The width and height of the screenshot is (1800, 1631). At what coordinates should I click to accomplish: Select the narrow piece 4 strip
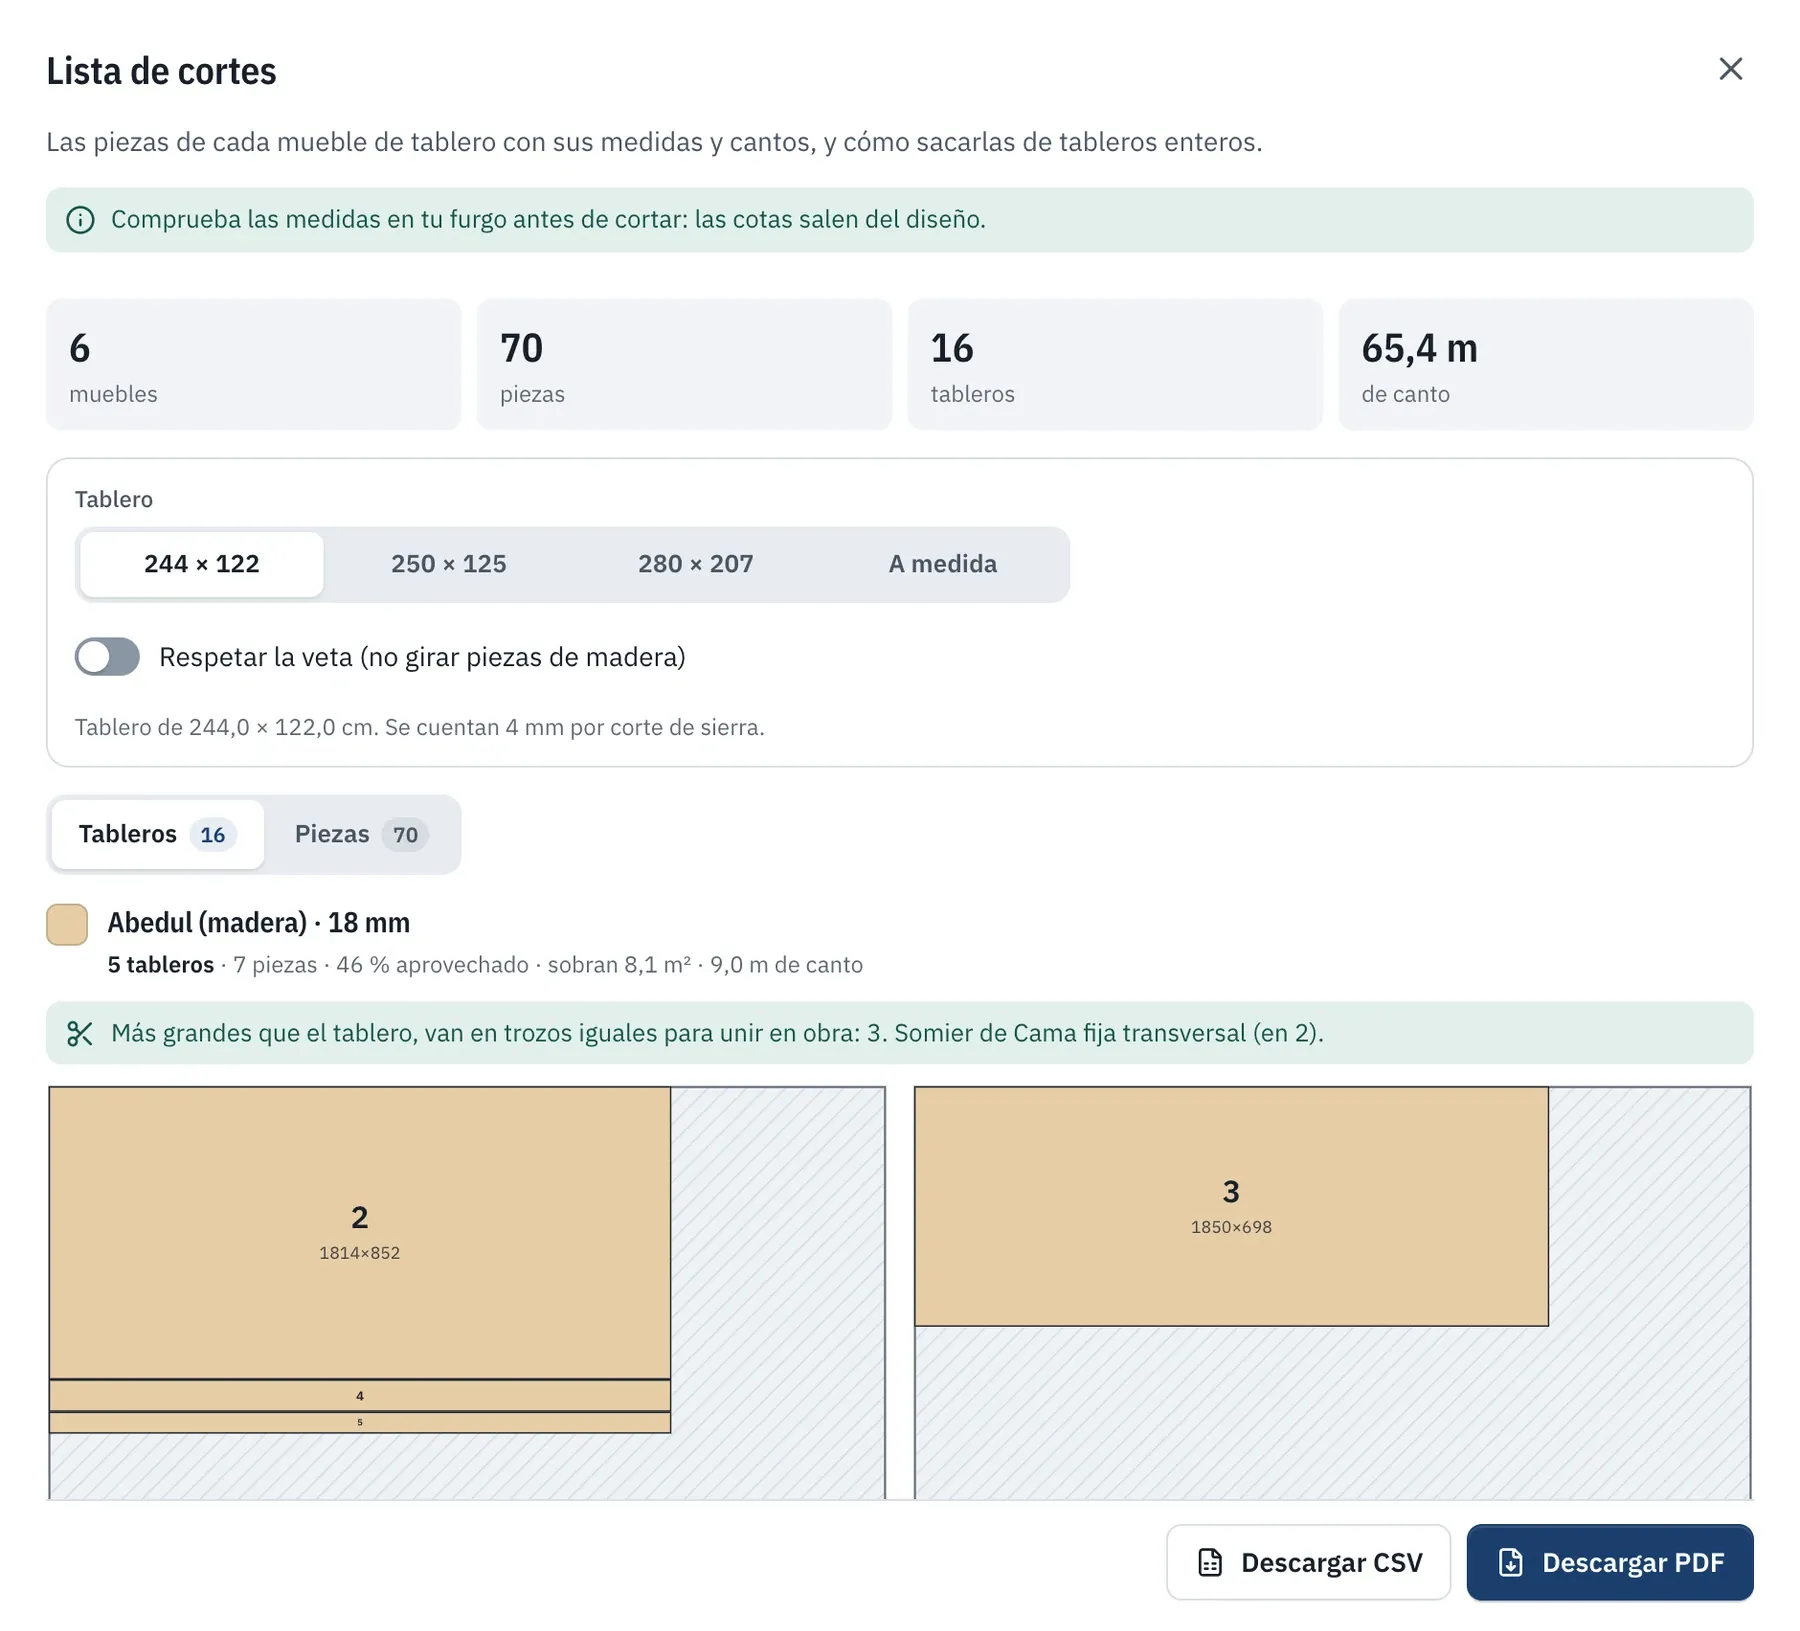pos(360,1396)
